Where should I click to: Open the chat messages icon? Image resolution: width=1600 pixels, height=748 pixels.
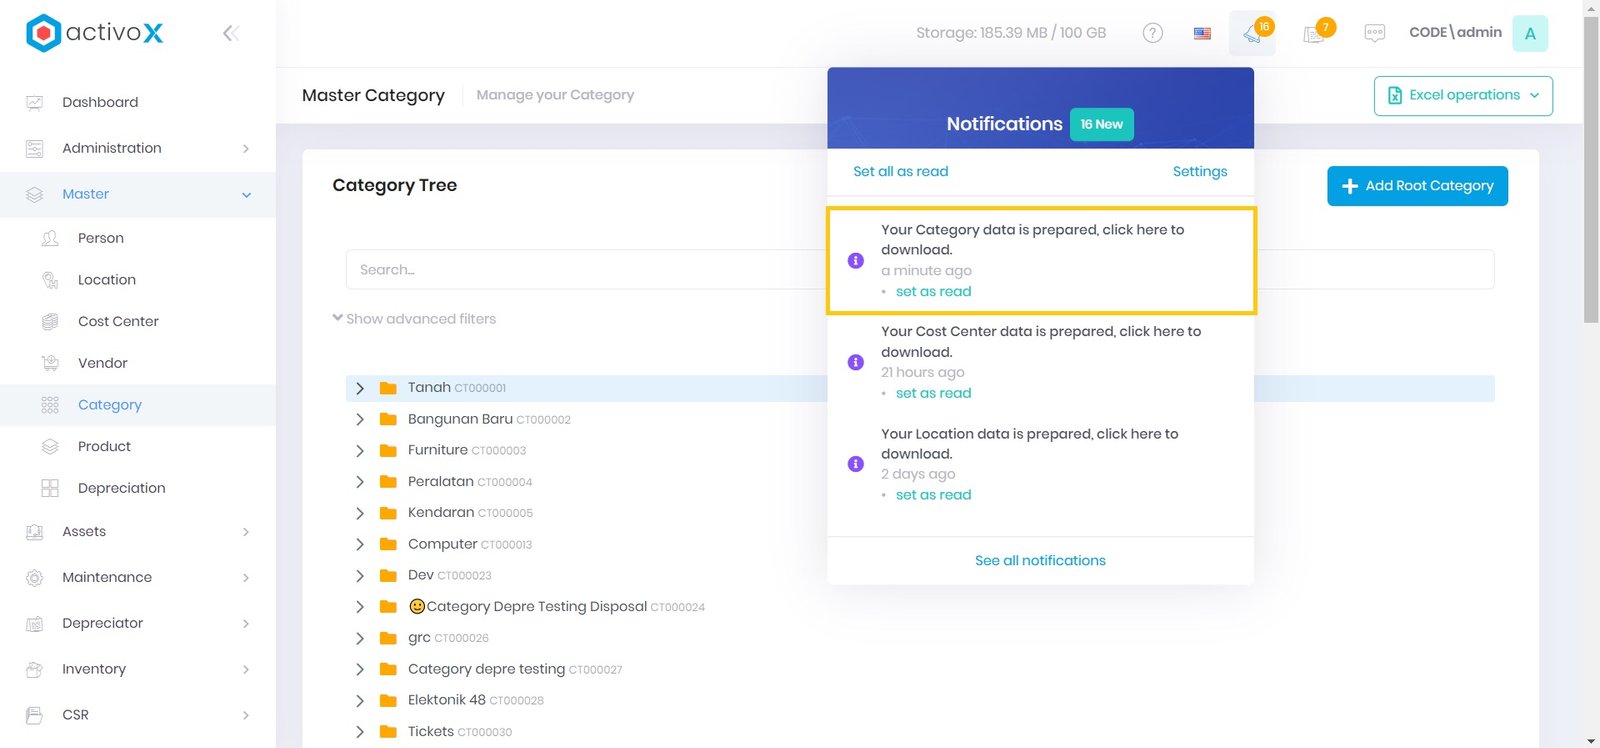point(1375,33)
